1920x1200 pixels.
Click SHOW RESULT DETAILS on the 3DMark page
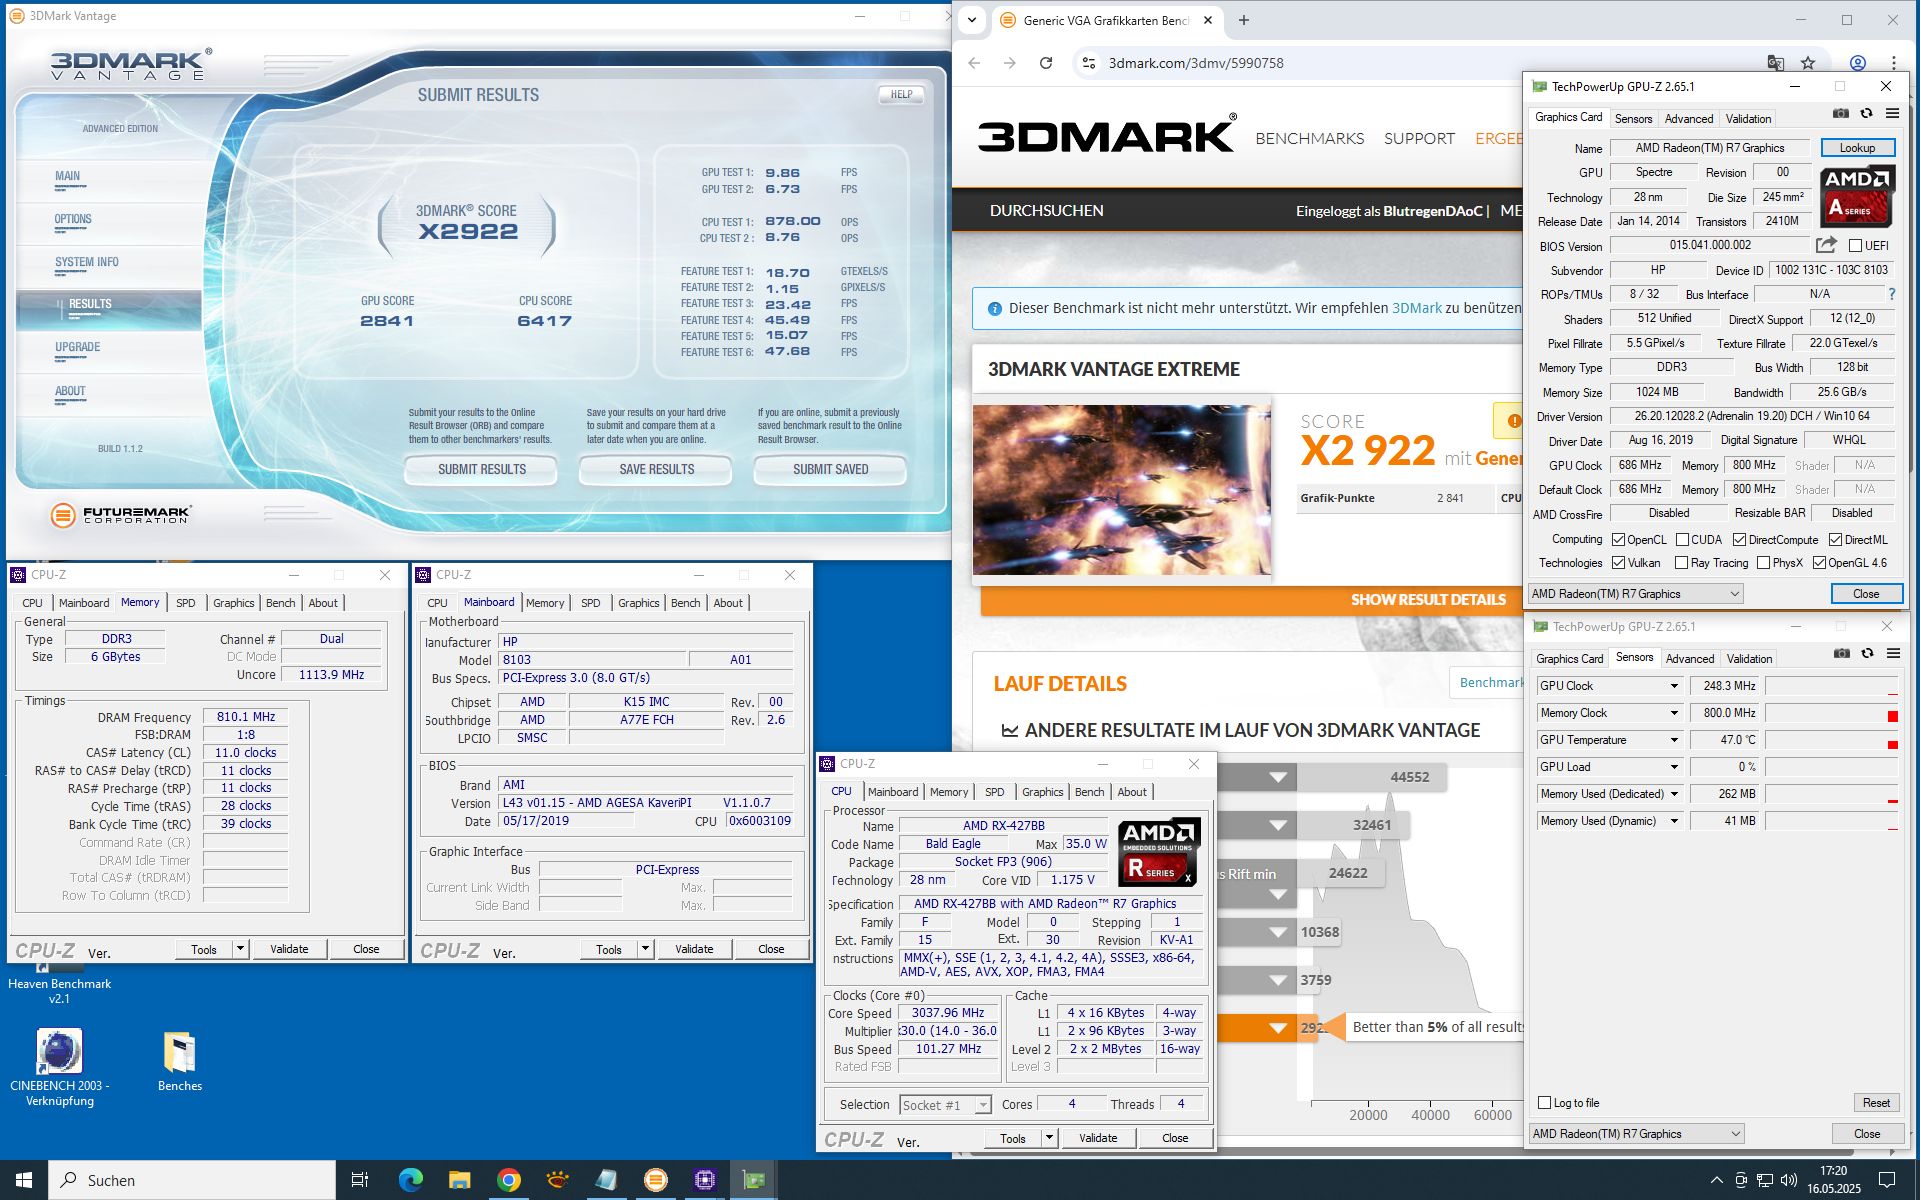pyautogui.click(x=1428, y=600)
